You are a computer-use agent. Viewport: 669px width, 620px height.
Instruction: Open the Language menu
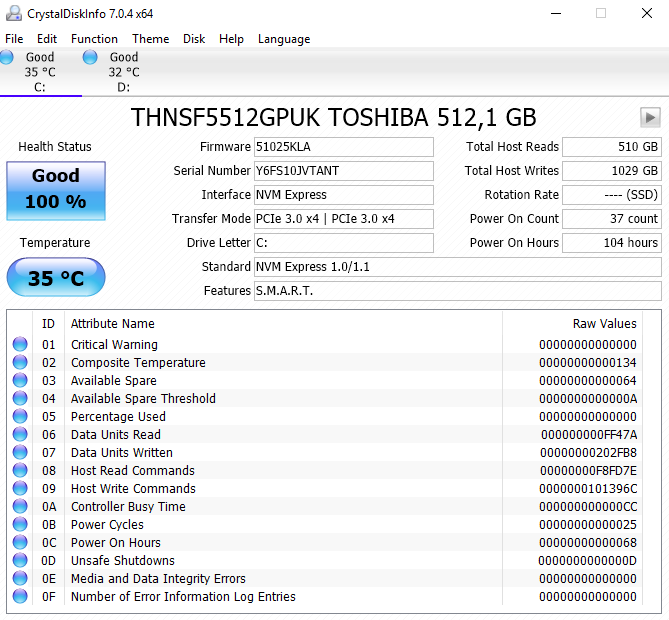(x=284, y=39)
